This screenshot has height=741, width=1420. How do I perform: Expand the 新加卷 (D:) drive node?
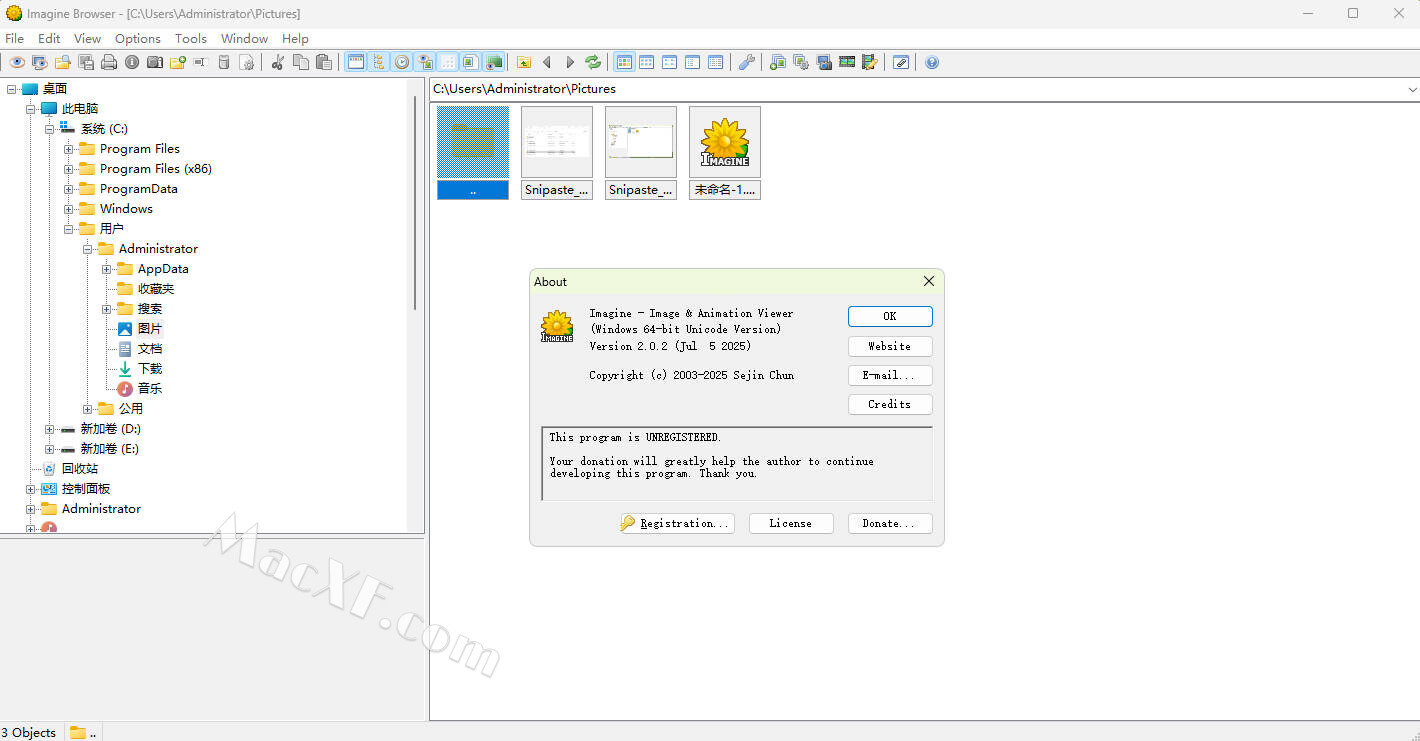50,429
